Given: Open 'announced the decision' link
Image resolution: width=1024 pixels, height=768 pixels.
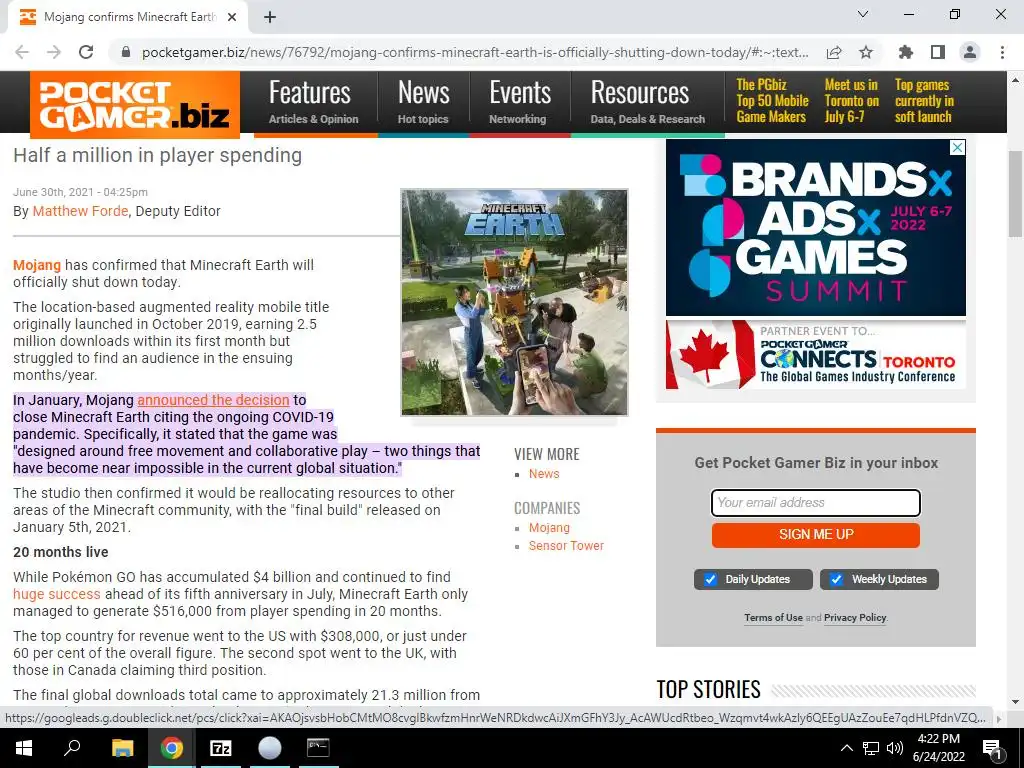Looking at the screenshot, I should [x=213, y=400].
